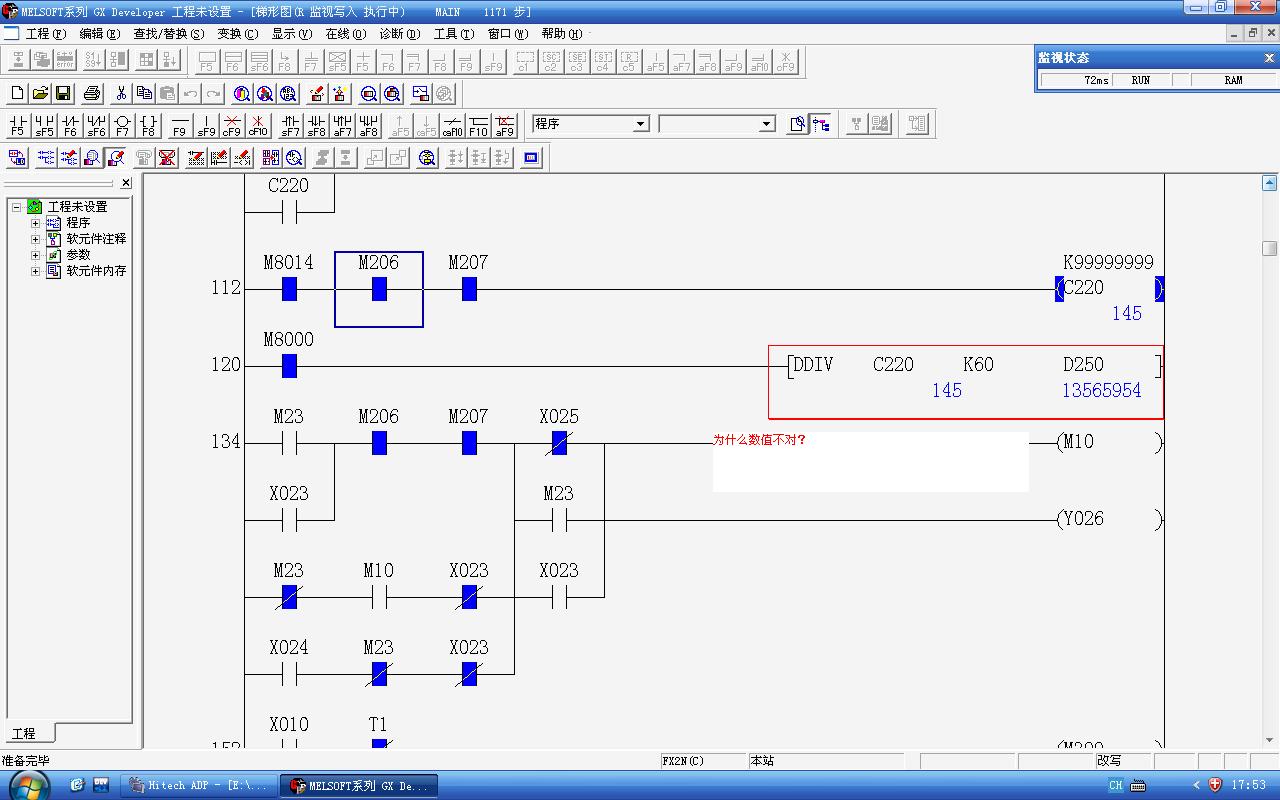
Task: Click the vertical scrollbar up arrow
Action: 1269,183
